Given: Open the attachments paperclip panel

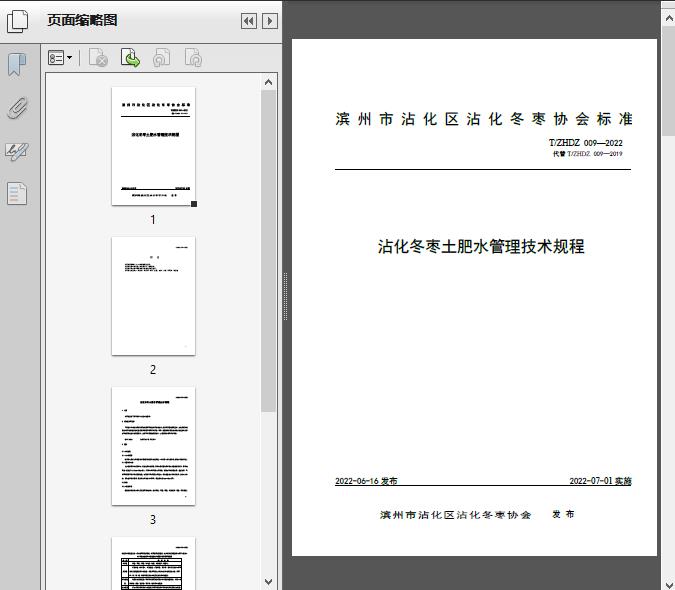Looking at the screenshot, I should (x=17, y=108).
